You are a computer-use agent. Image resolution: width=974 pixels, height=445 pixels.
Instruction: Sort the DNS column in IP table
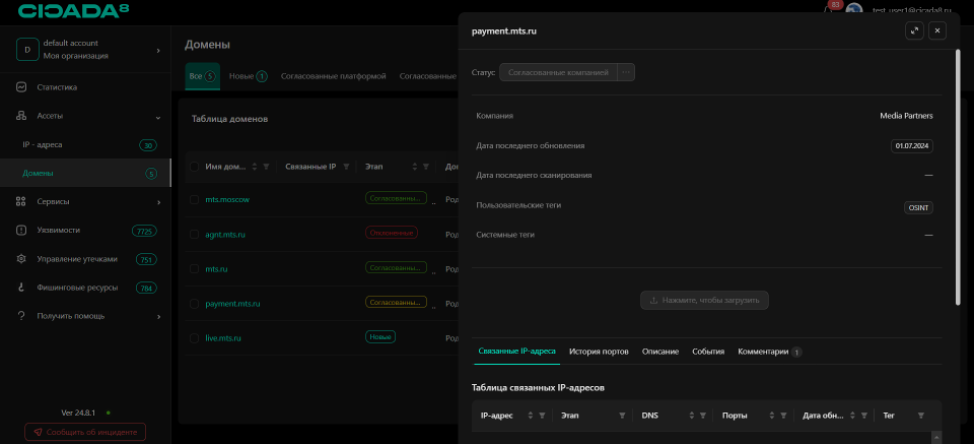coord(690,415)
